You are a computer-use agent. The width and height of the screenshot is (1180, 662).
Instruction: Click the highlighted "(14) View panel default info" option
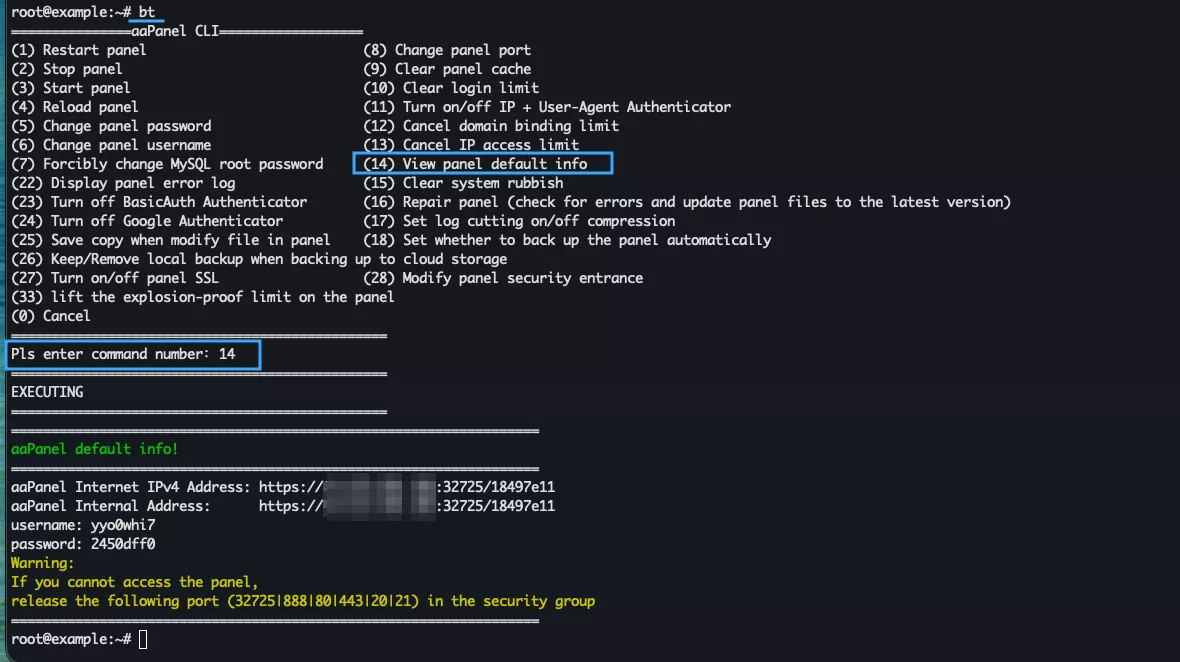coord(483,164)
